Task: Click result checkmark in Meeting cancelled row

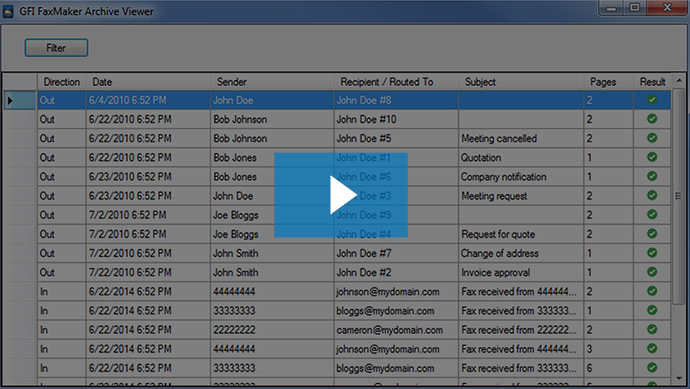Action: point(652,138)
